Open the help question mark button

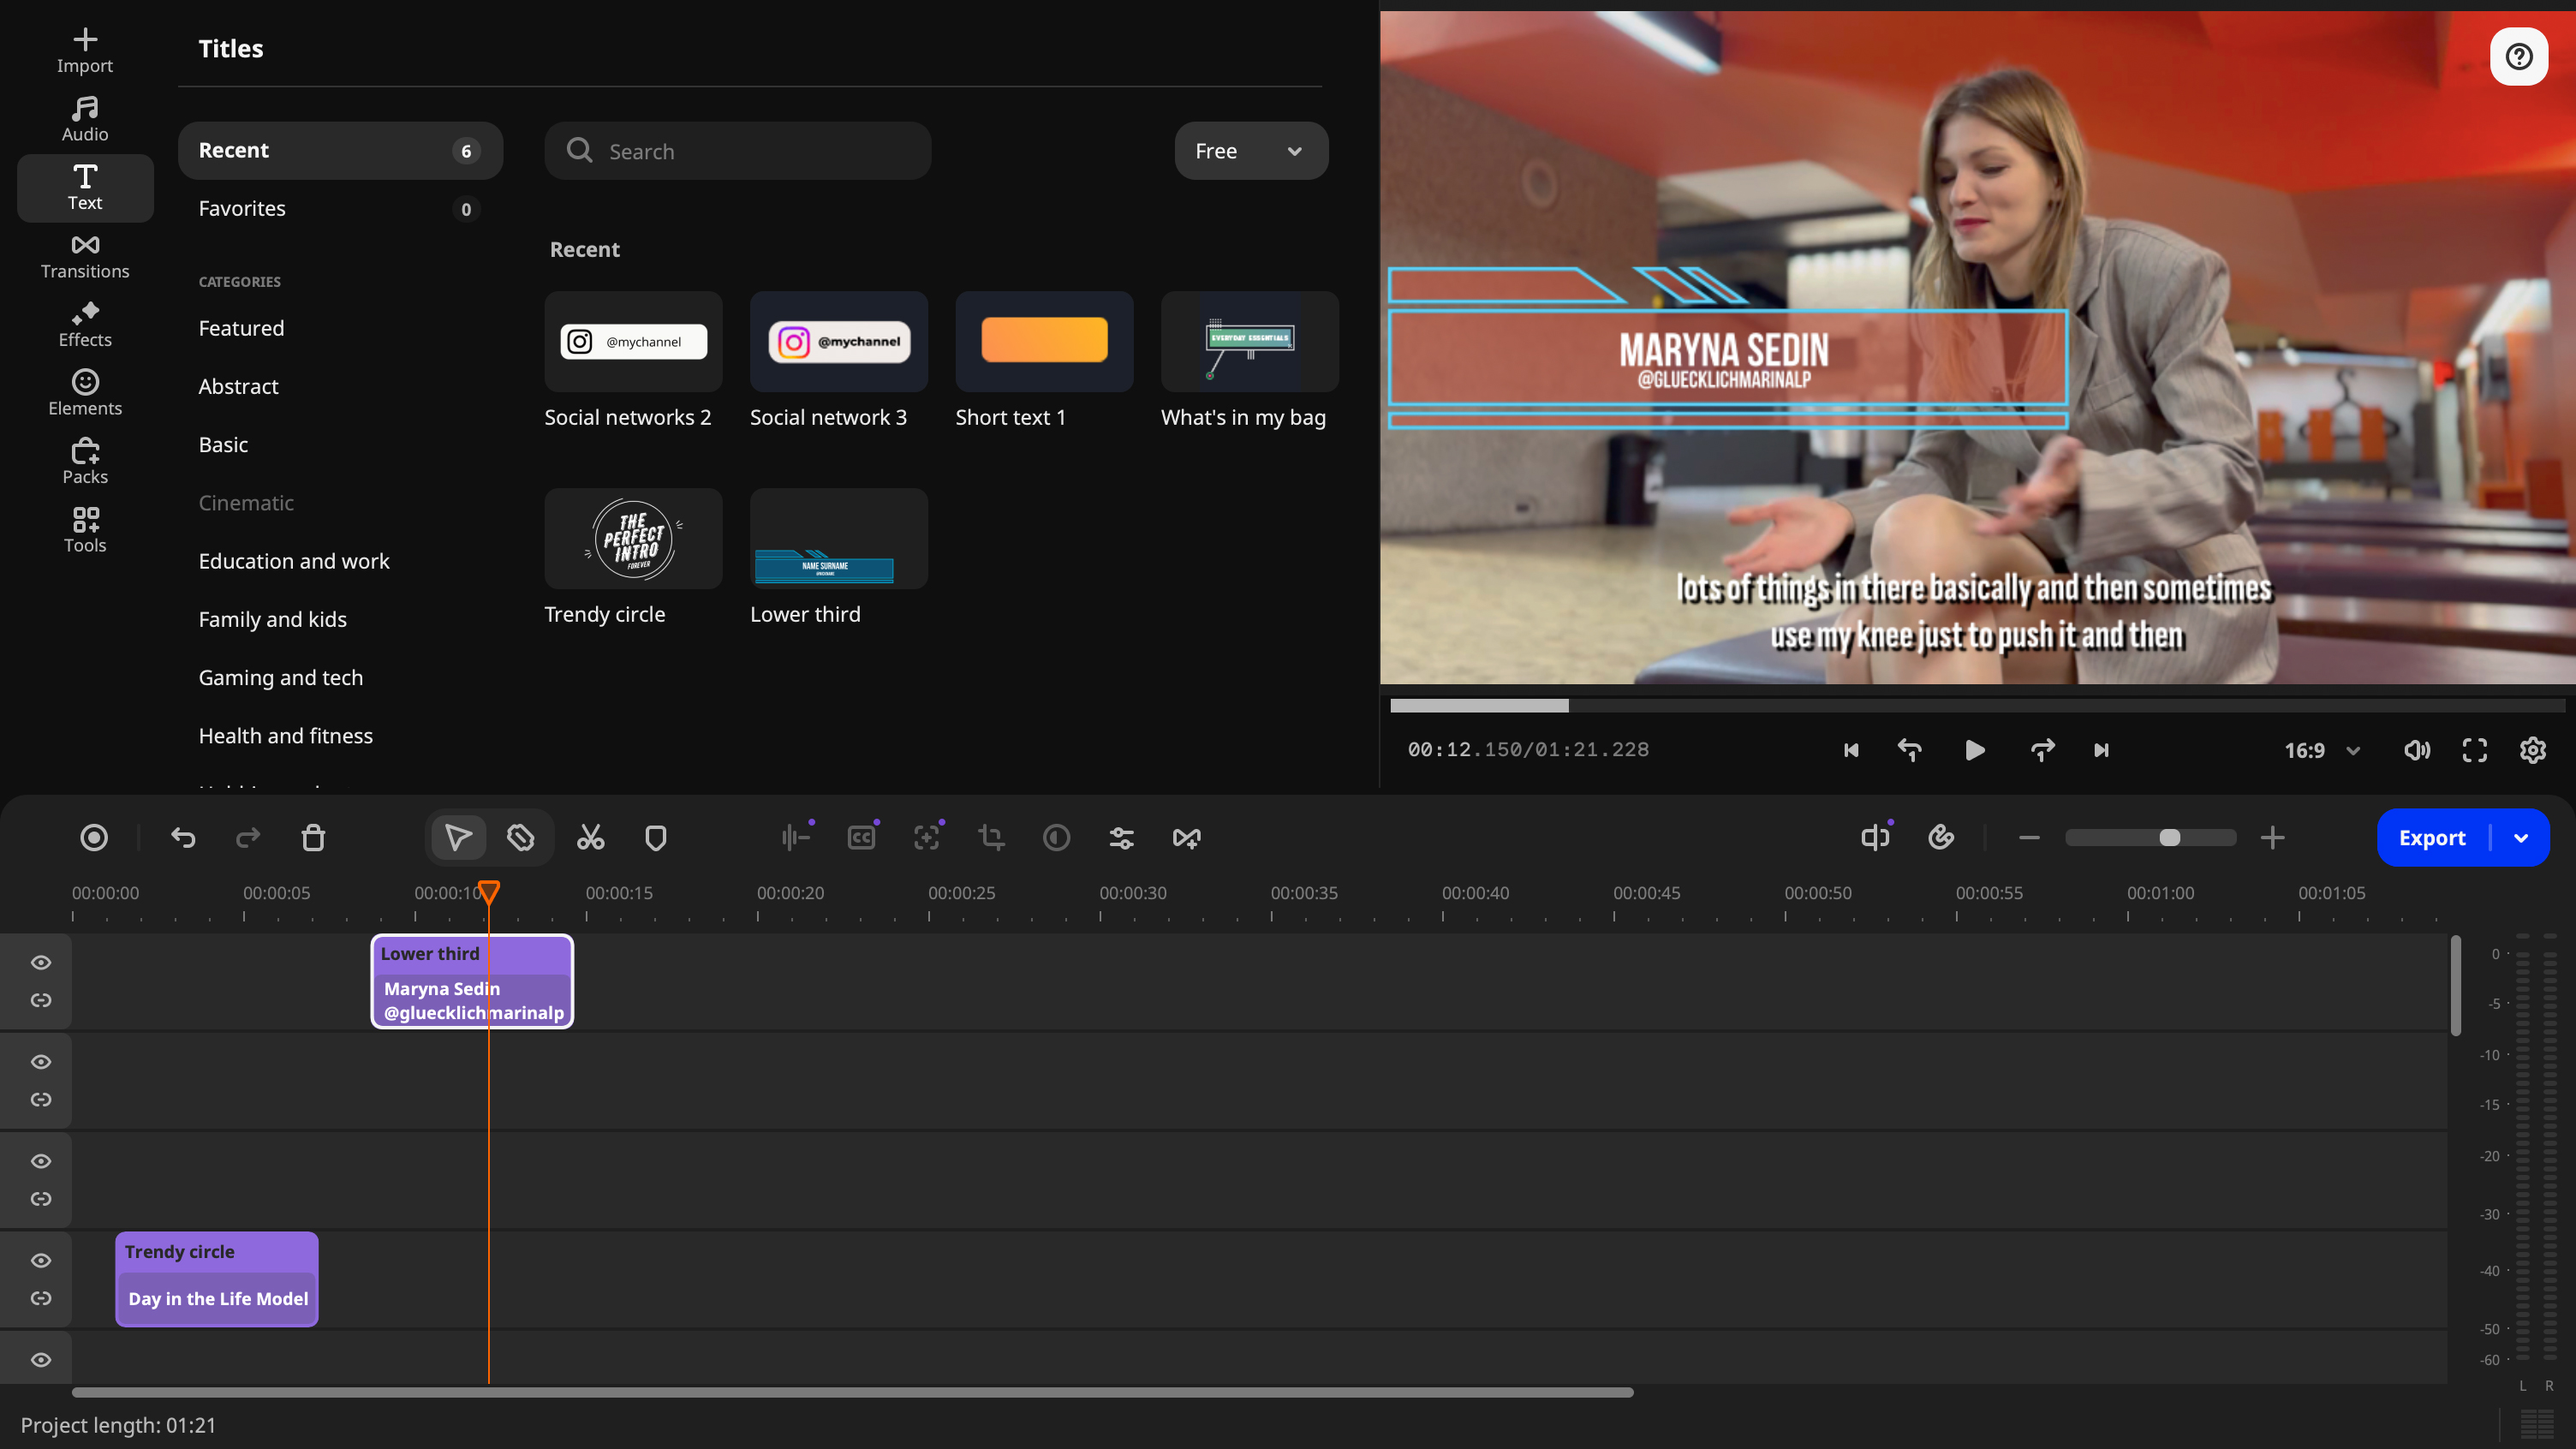[2519, 56]
